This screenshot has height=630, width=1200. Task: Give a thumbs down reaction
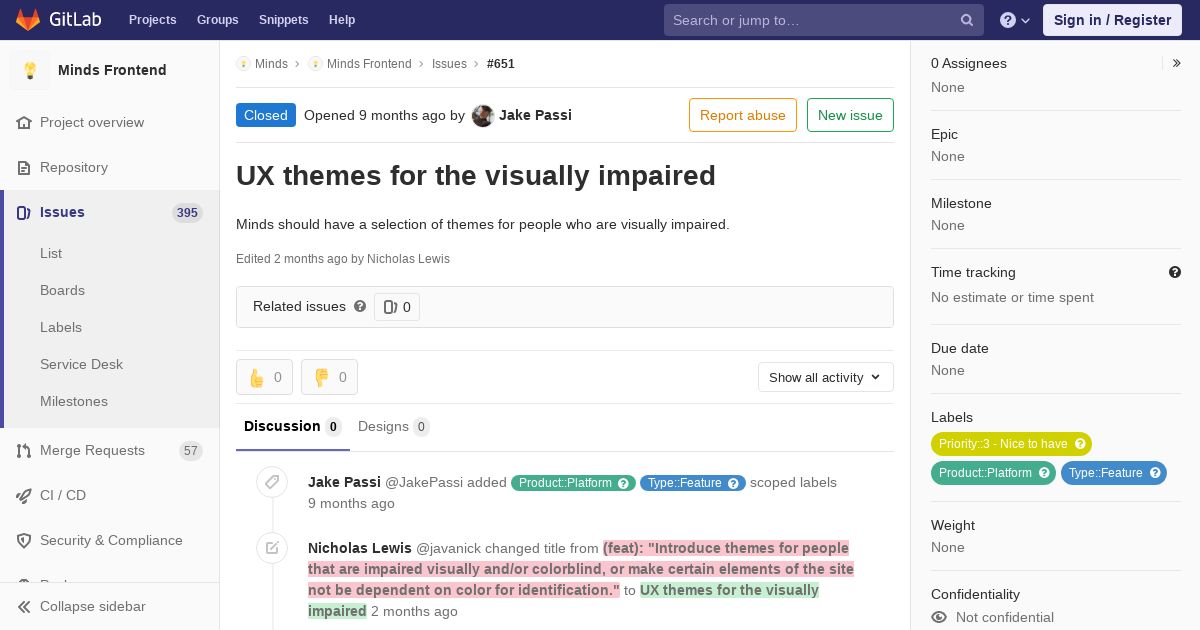coord(329,377)
